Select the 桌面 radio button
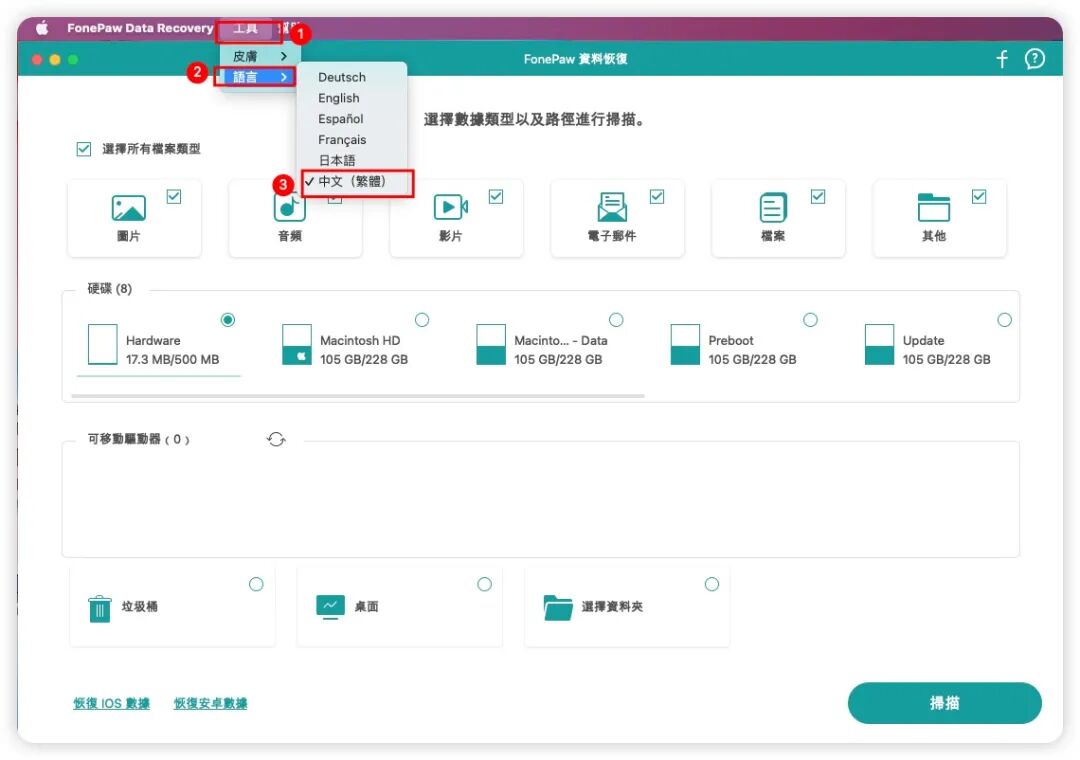 [485, 584]
